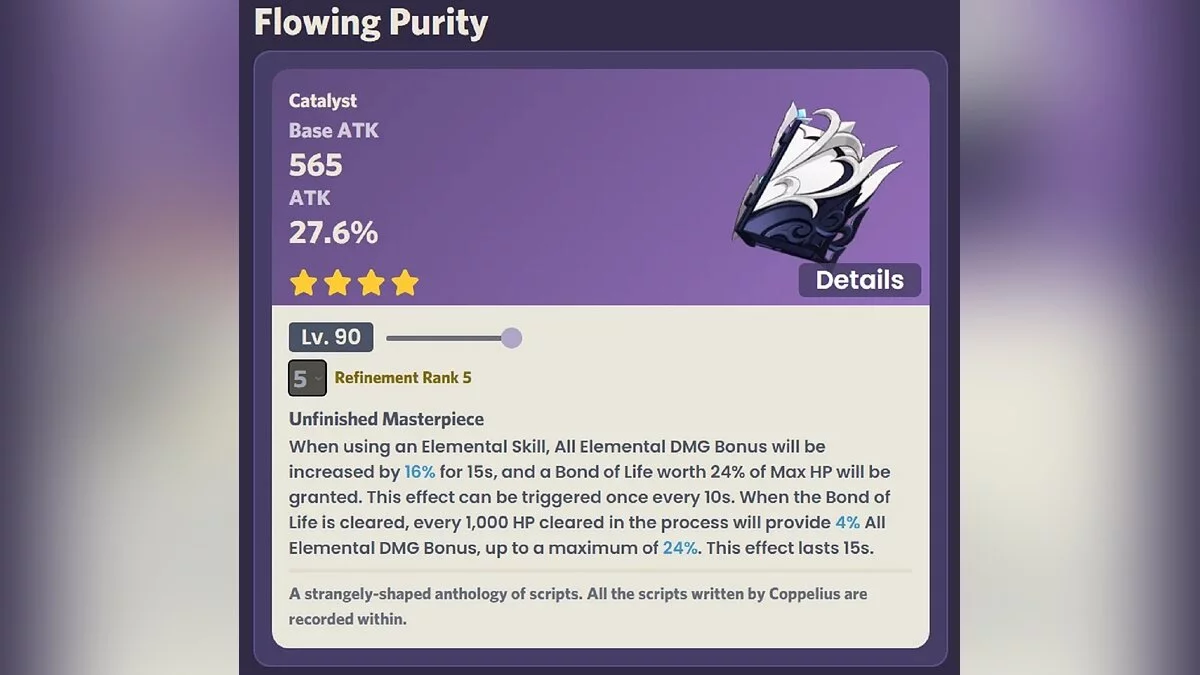Click the ATK substat value 27.6%

pyautogui.click(x=333, y=233)
